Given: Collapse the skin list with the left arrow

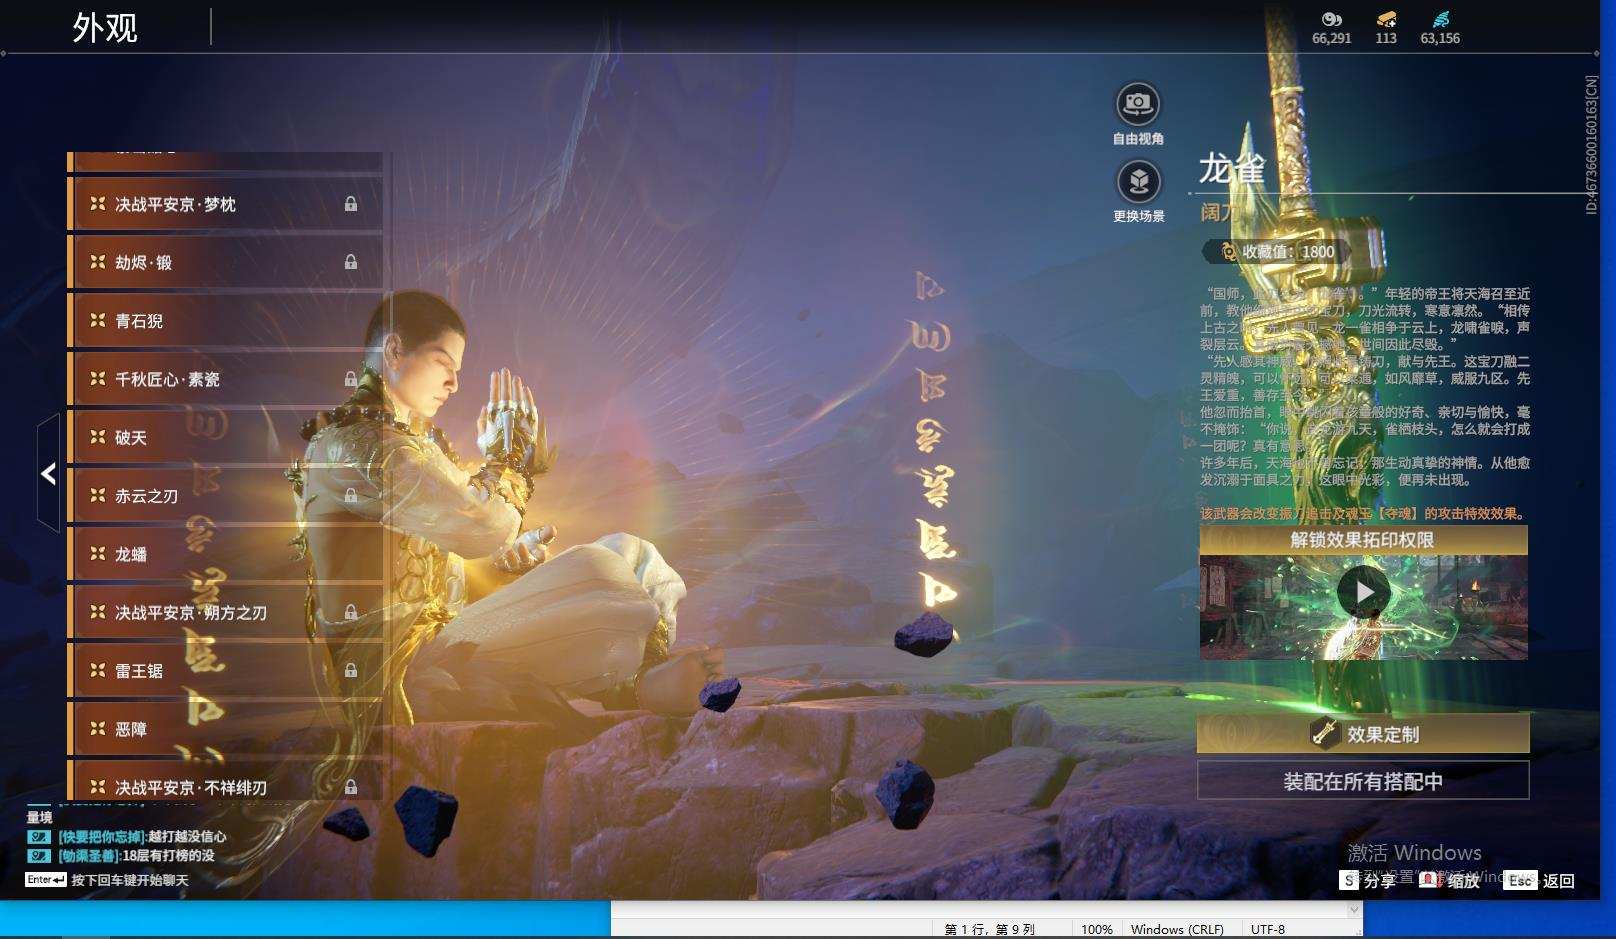Looking at the screenshot, I should 48,473.
